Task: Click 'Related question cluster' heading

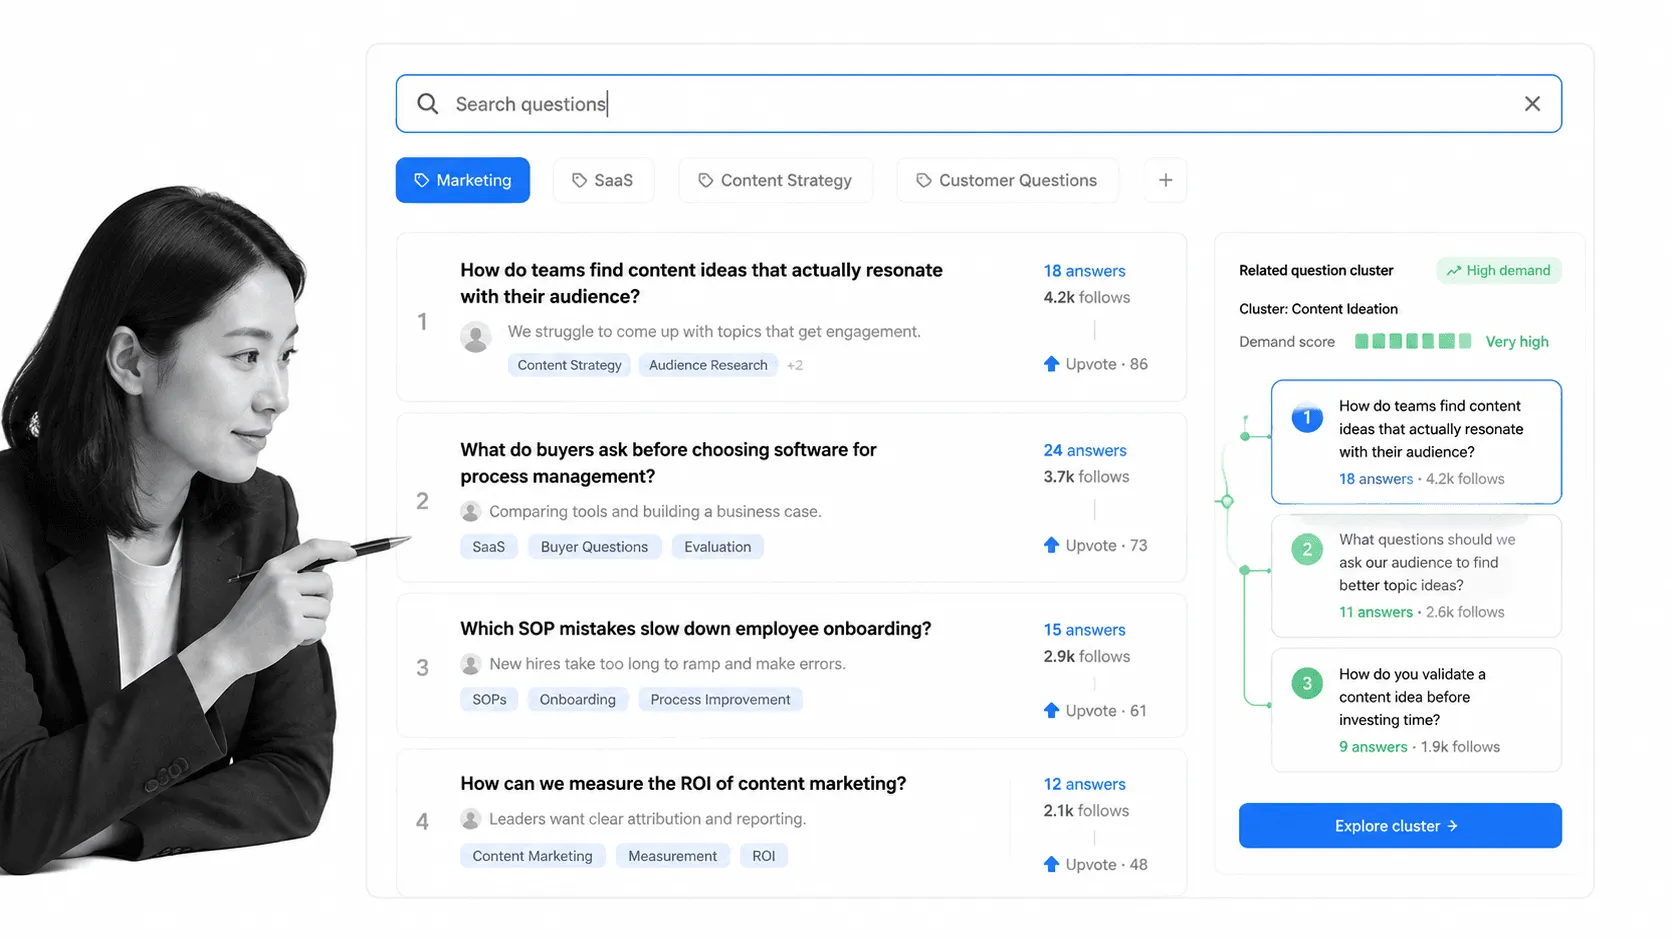Action: tap(1316, 270)
